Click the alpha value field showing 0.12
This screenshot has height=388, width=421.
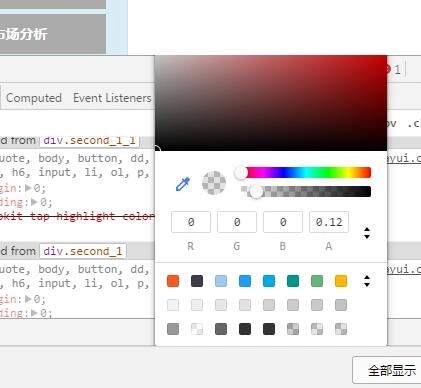point(329,222)
